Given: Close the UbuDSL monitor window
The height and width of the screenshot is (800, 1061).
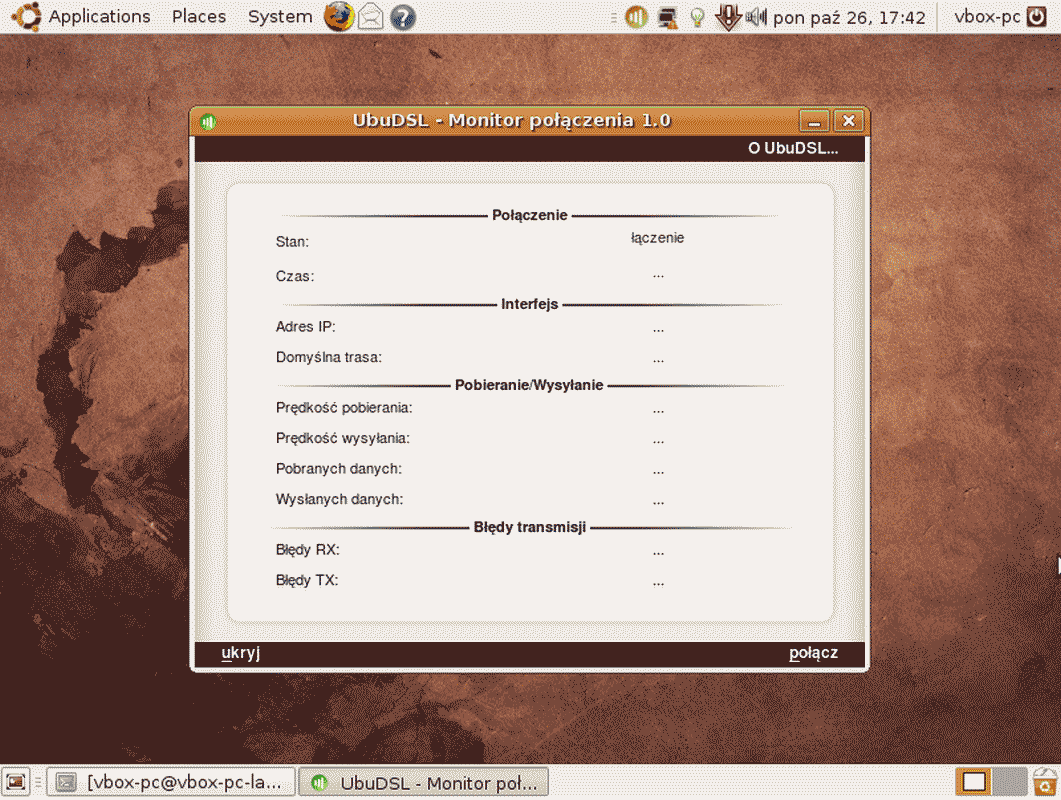Looking at the screenshot, I should 849,121.
